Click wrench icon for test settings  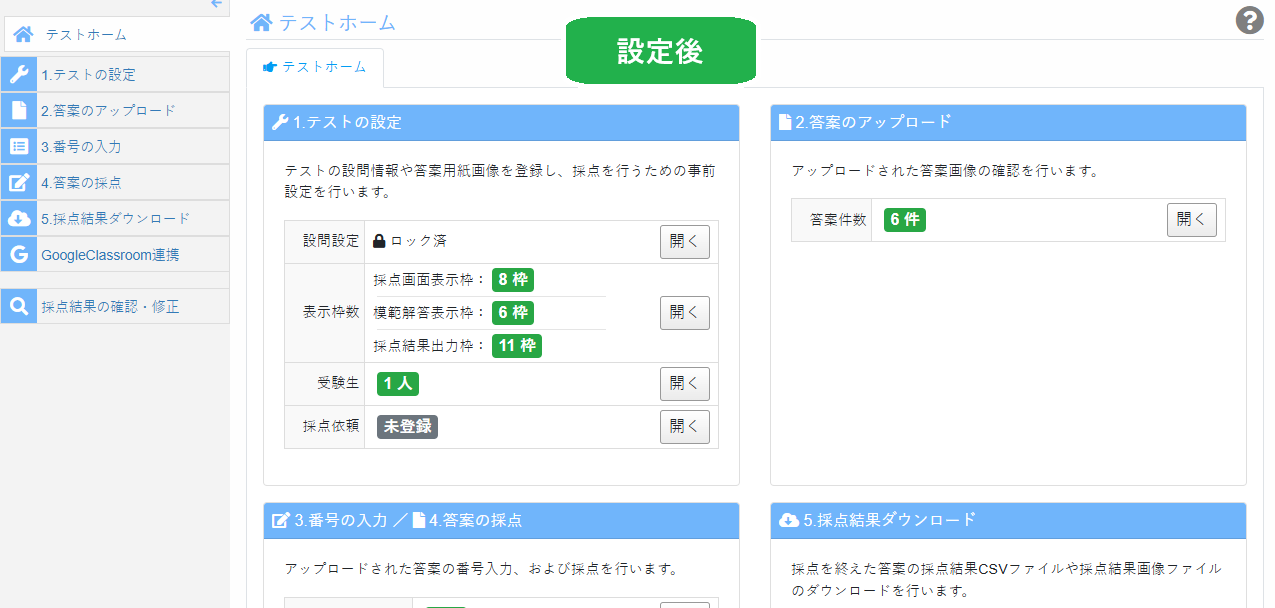coord(19,74)
